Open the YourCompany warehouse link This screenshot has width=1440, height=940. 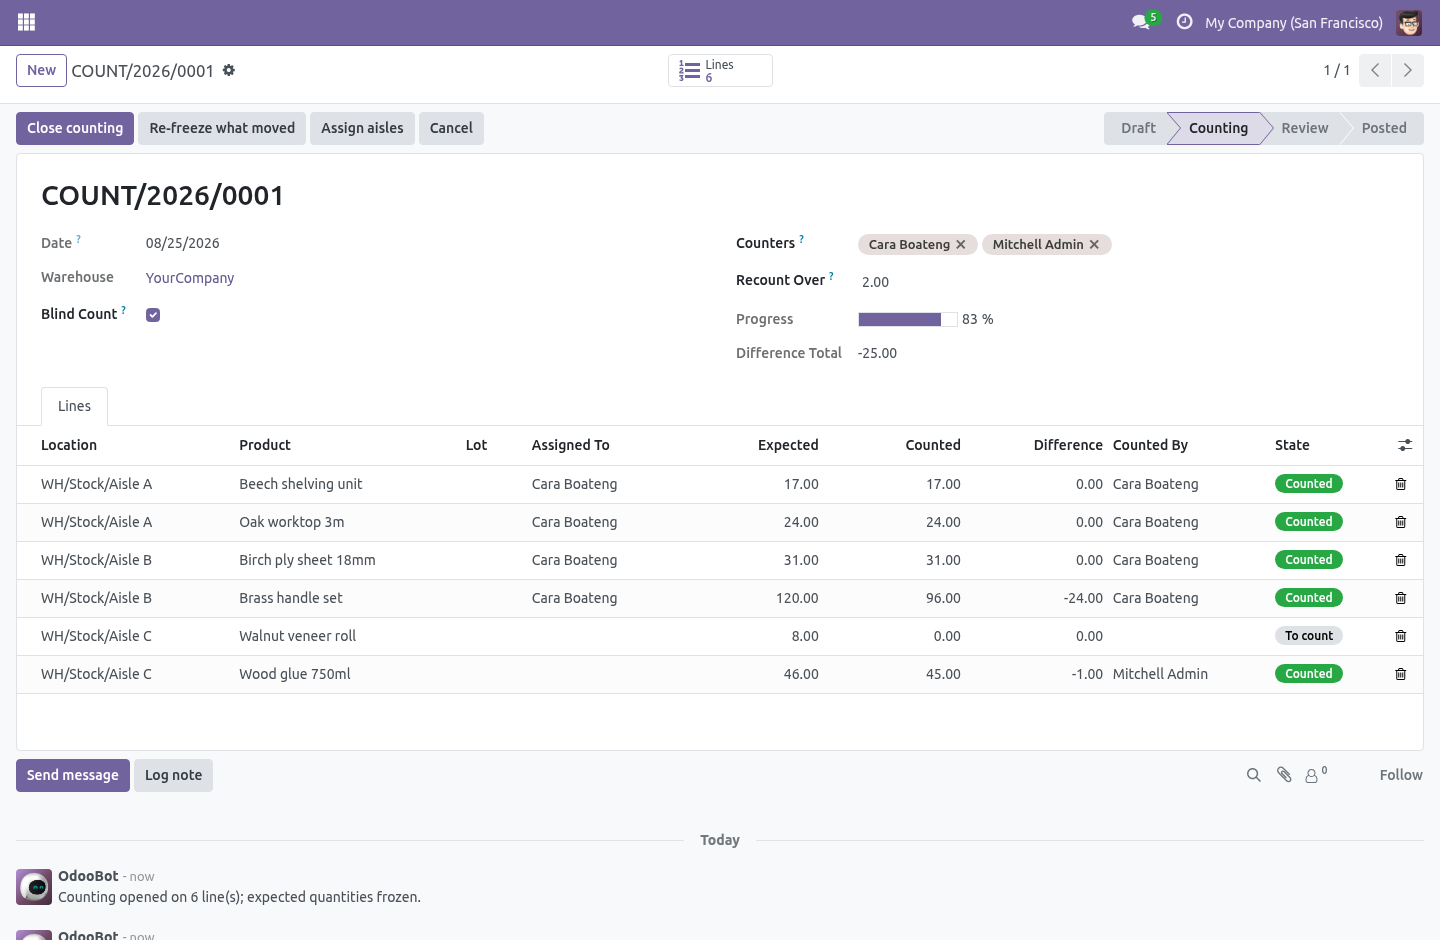(x=190, y=278)
